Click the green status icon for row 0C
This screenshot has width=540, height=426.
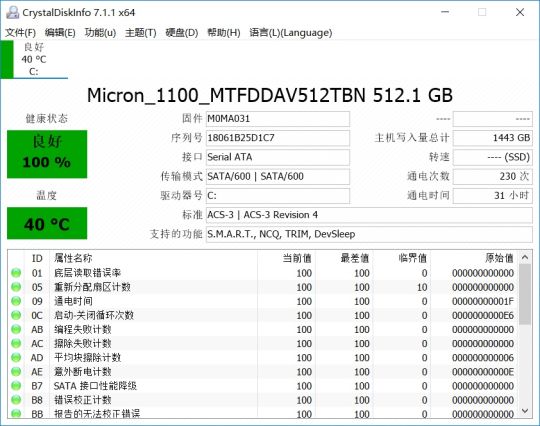click(16, 315)
